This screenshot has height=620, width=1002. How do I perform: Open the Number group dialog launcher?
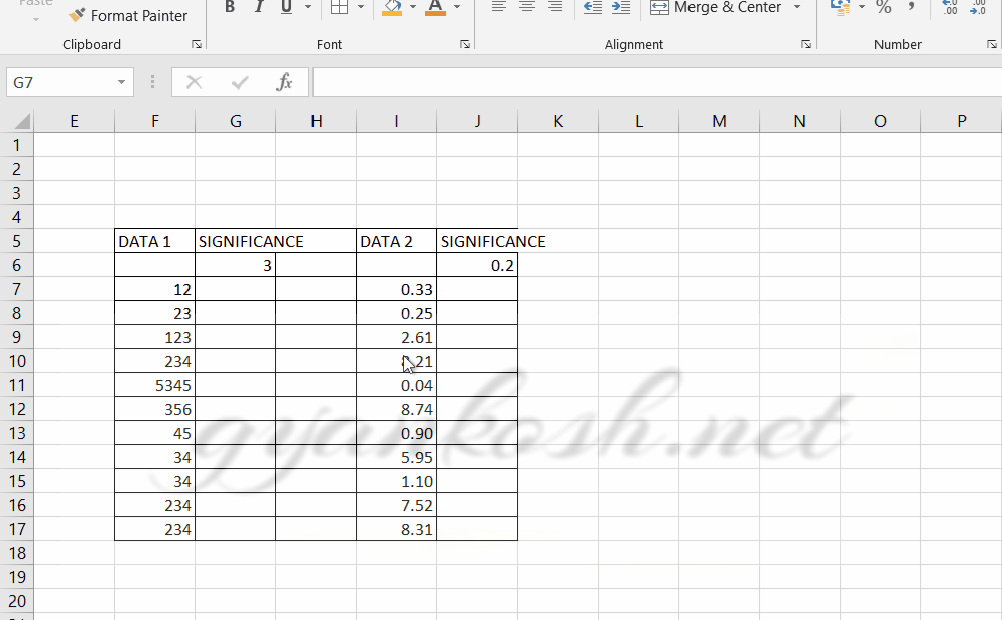[x=993, y=44]
